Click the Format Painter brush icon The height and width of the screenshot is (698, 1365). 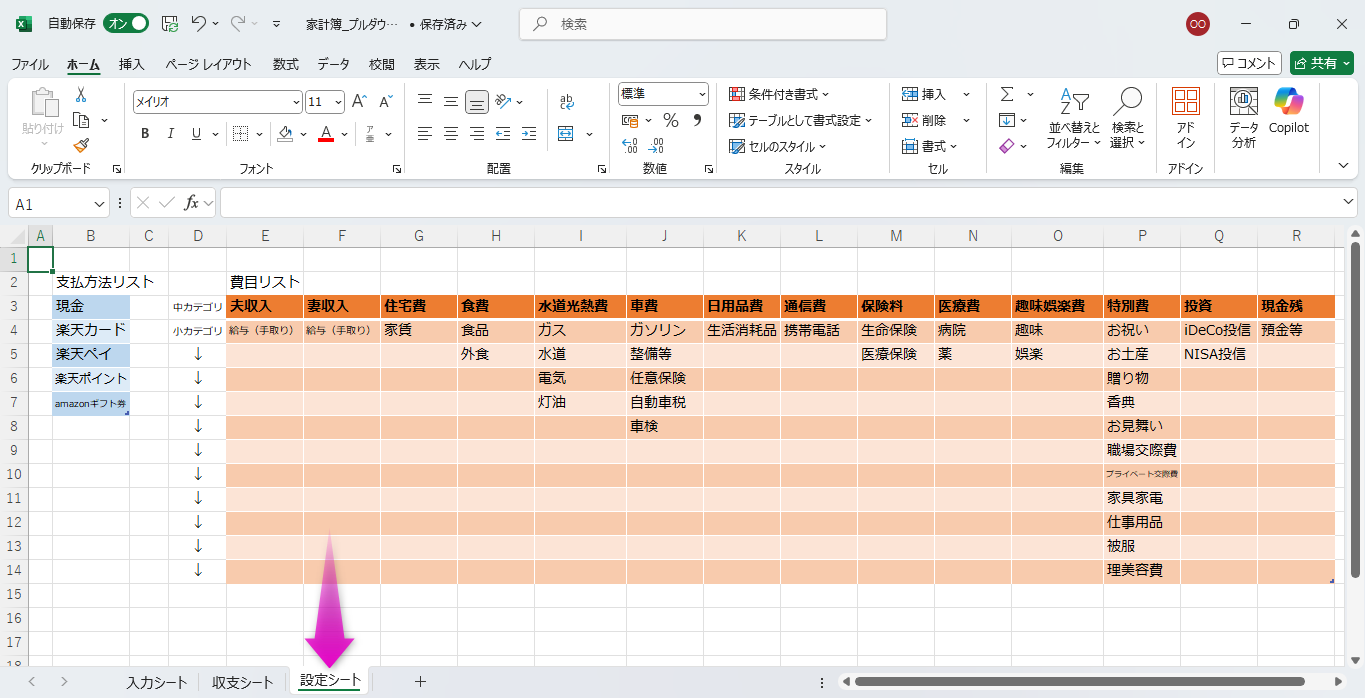(81, 146)
